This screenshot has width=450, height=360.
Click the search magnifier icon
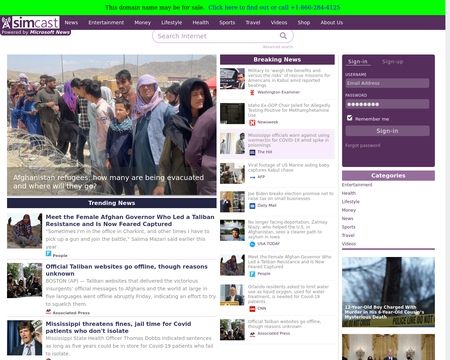(283, 36)
